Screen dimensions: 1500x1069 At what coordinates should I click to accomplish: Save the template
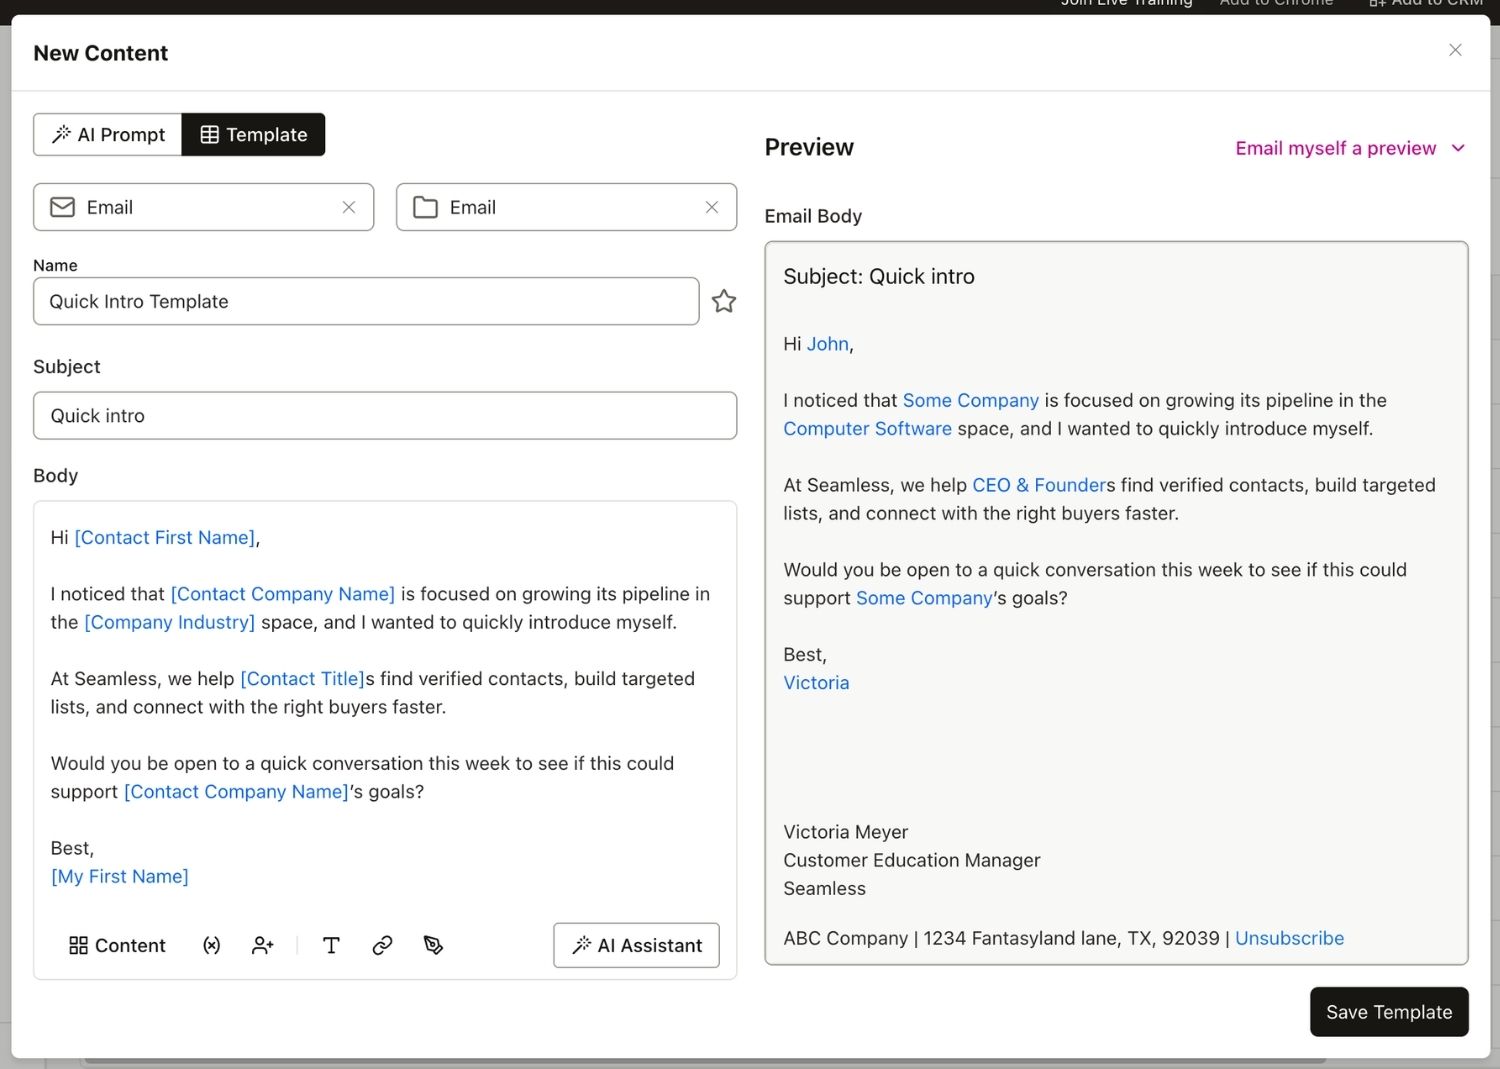click(x=1389, y=1012)
